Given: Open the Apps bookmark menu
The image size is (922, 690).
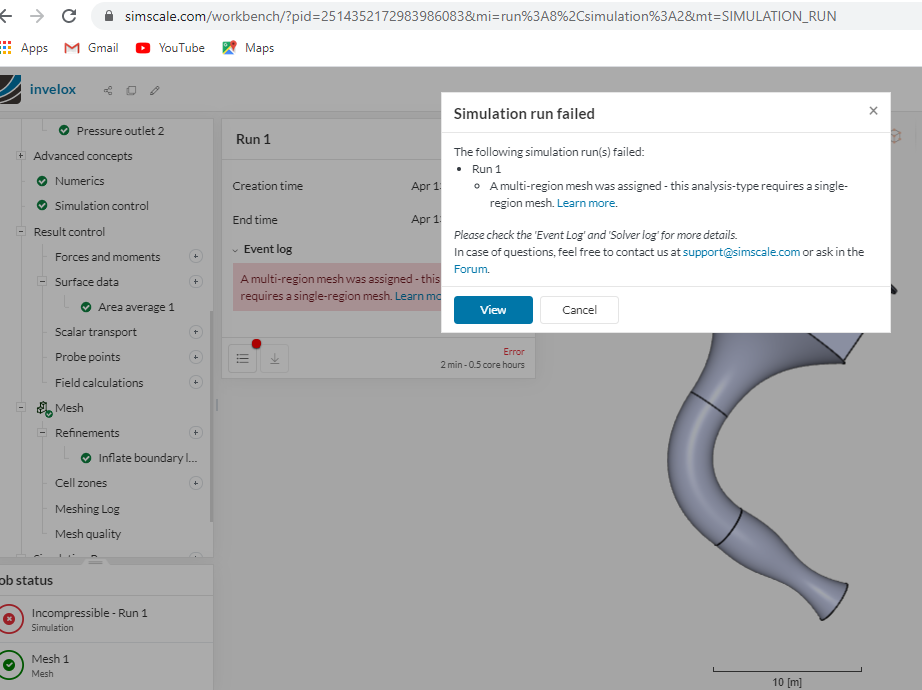Looking at the screenshot, I should tap(27, 47).
